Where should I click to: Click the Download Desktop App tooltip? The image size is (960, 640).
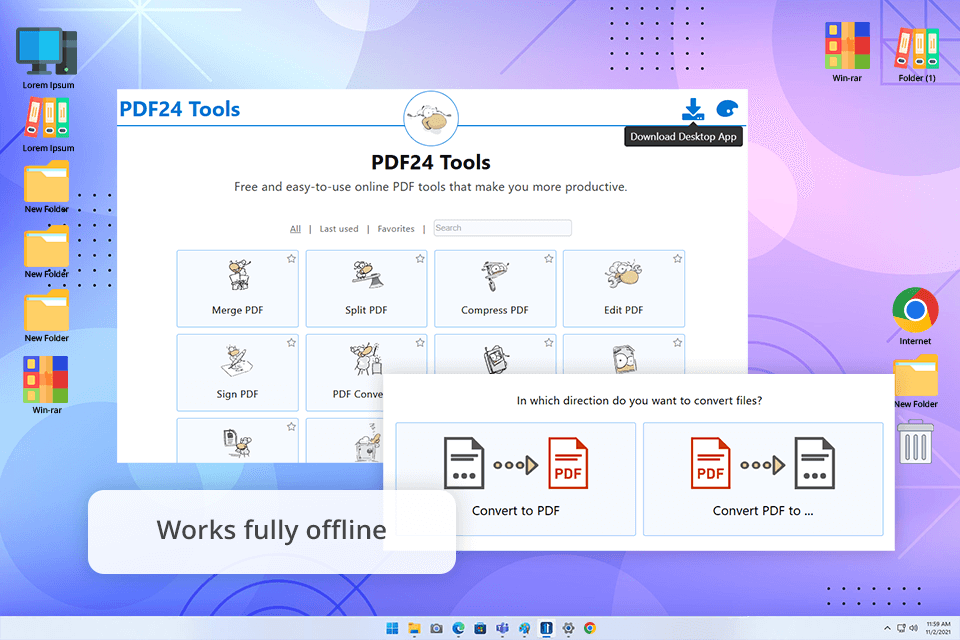[683, 137]
